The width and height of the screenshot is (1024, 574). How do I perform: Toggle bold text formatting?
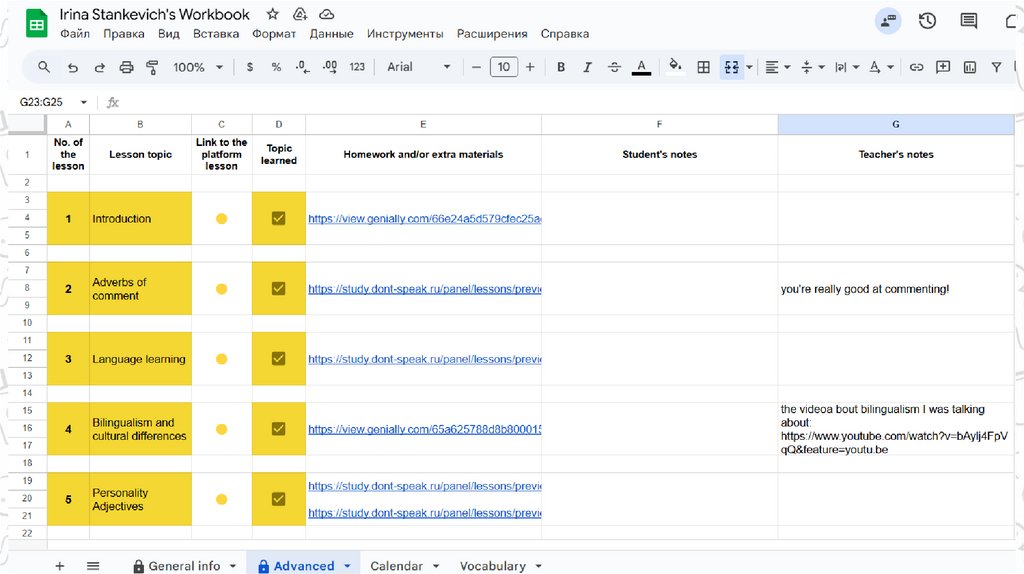[561, 67]
